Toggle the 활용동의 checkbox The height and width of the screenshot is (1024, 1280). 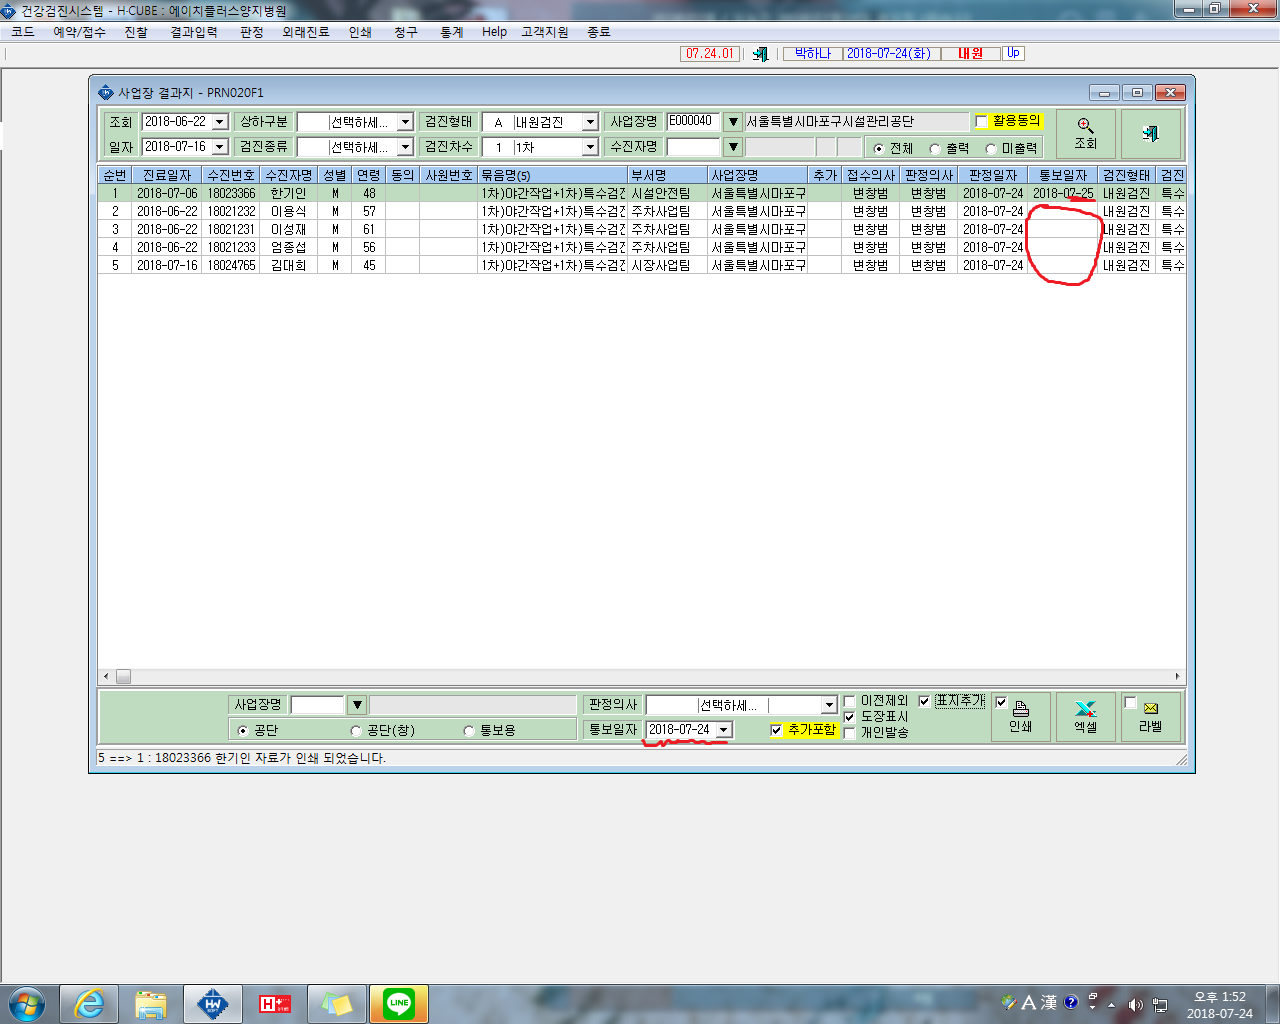coord(981,121)
